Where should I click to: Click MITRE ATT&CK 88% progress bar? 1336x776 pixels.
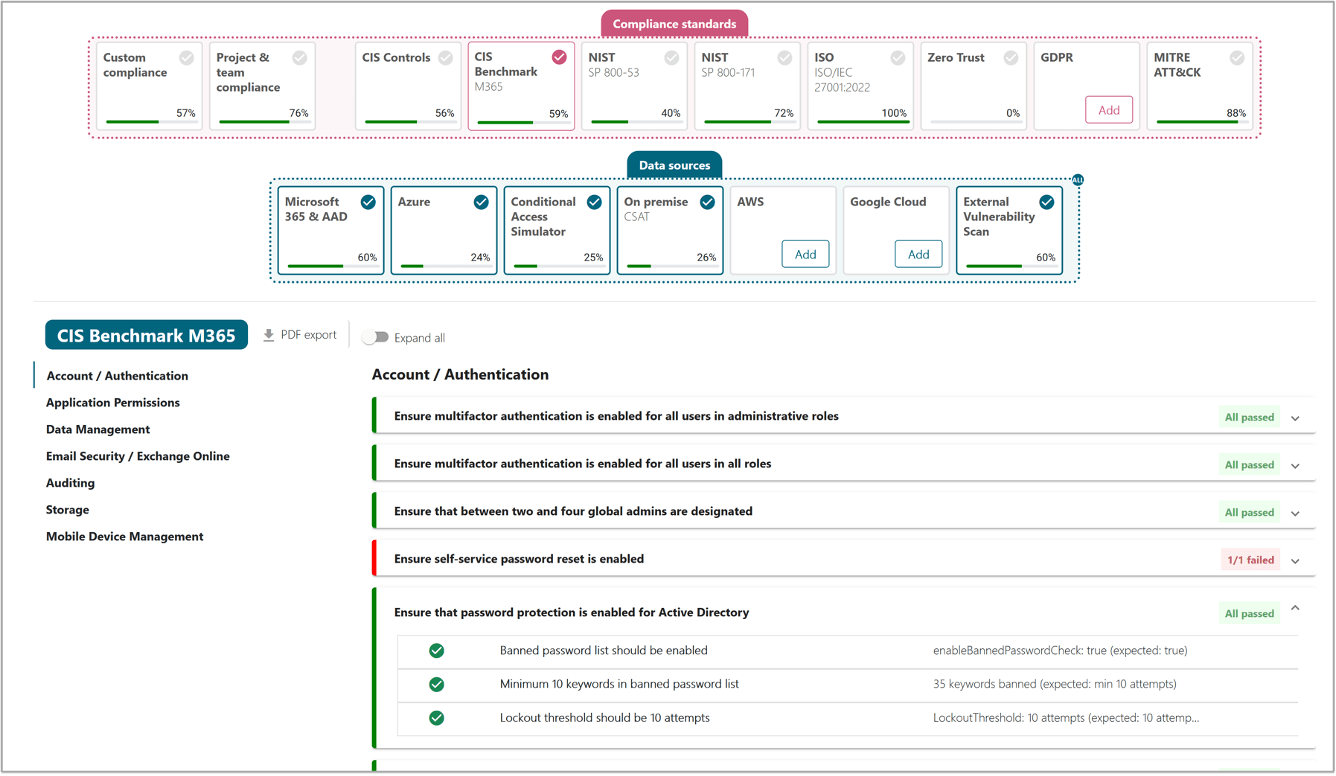(x=1202, y=122)
